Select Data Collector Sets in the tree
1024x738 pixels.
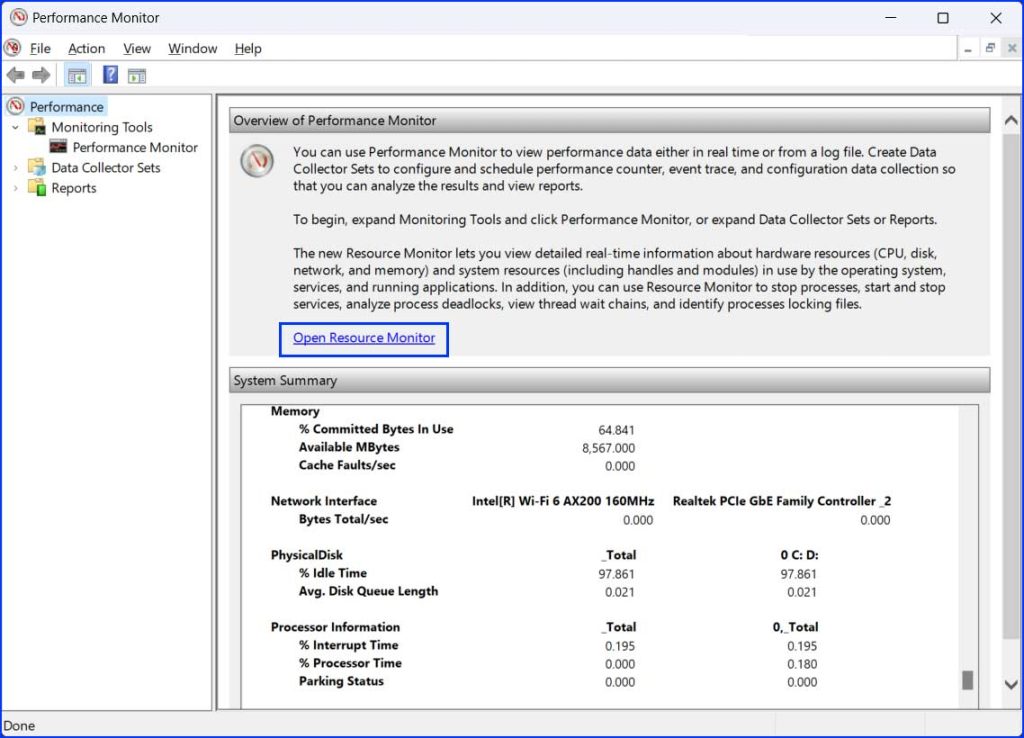tap(106, 167)
